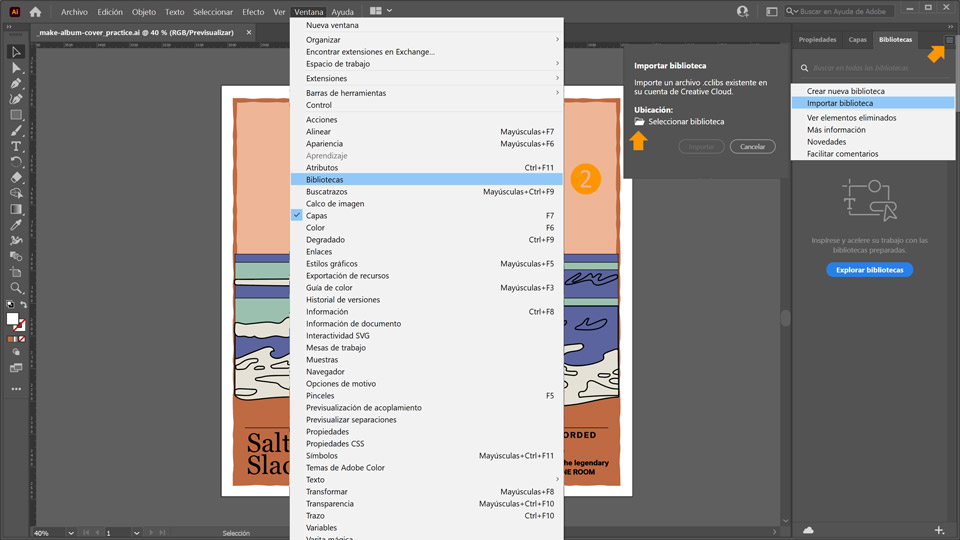
Task: Click the white fill color swatch
Action: pos(13,319)
